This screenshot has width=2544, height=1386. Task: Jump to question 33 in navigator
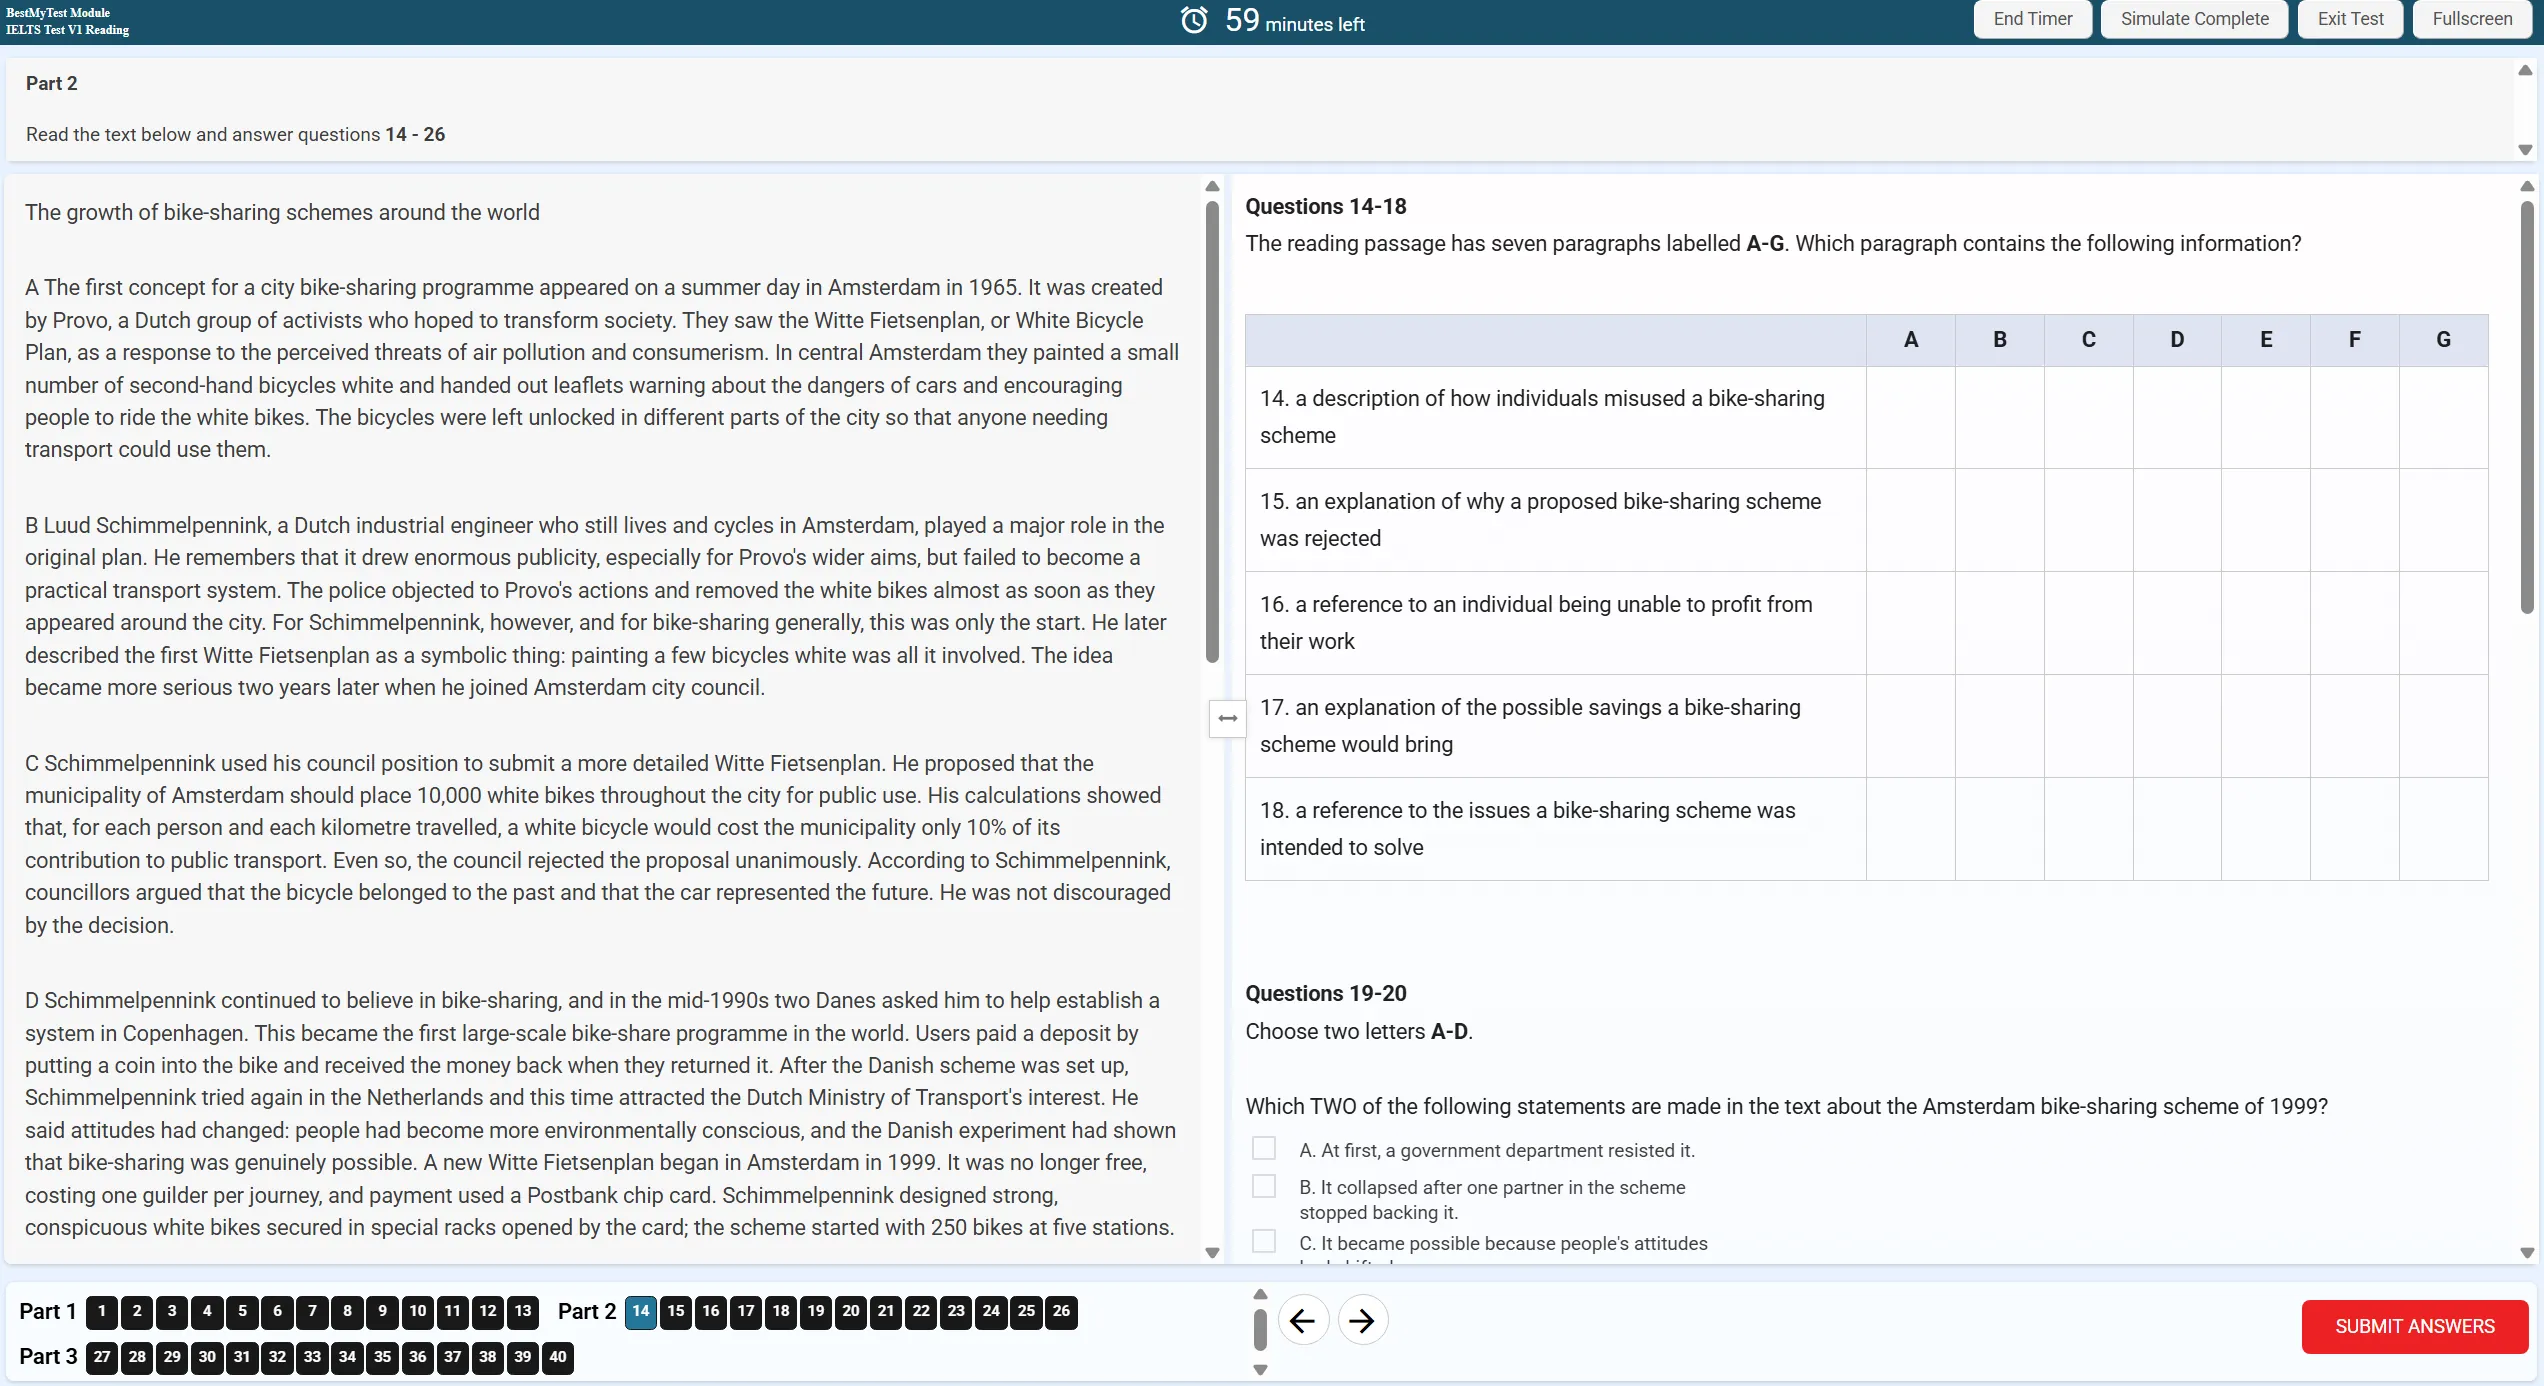(312, 1357)
